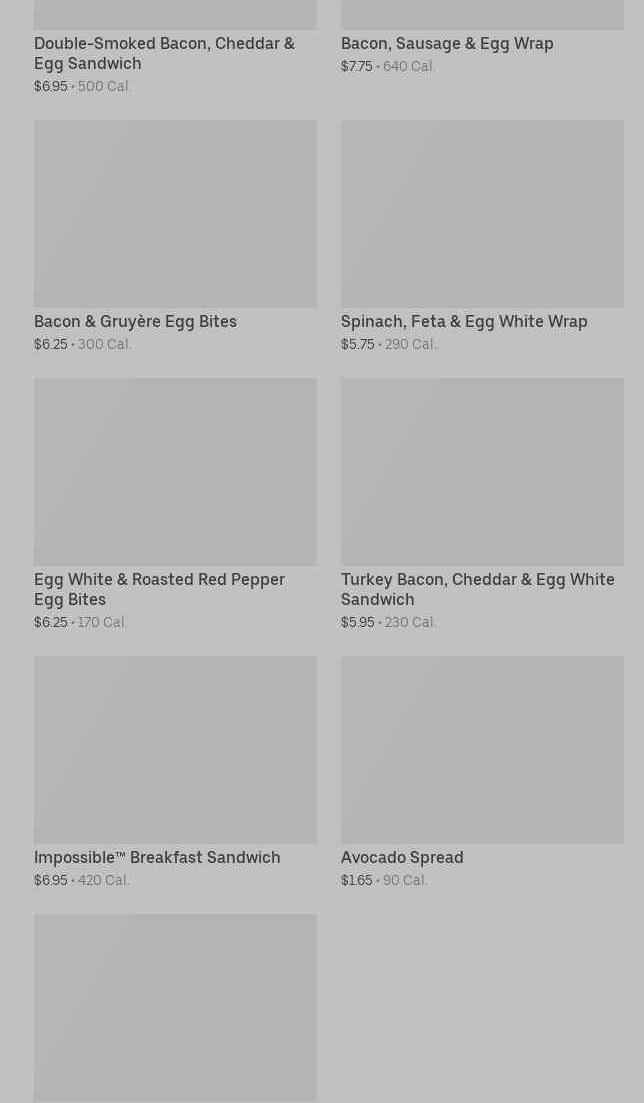Click the last unlabeled product image at bottom
Screen dimensions: 644x1103
175,1007
